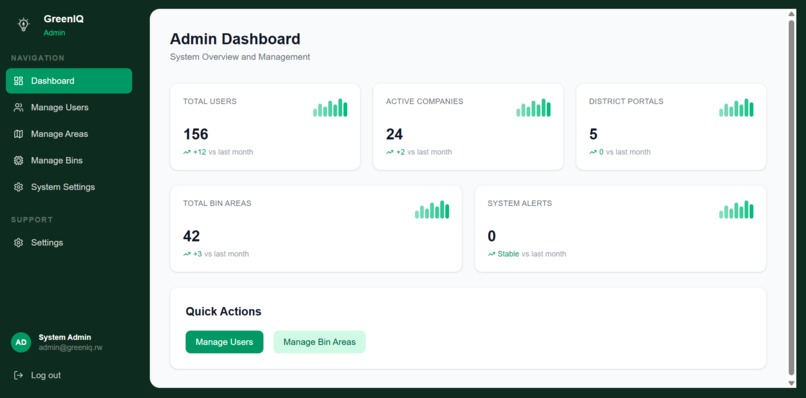Click the ACTIVE COMPANIES card label
Image resolution: width=806 pixels, height=398 pixels.
[425, 101]
